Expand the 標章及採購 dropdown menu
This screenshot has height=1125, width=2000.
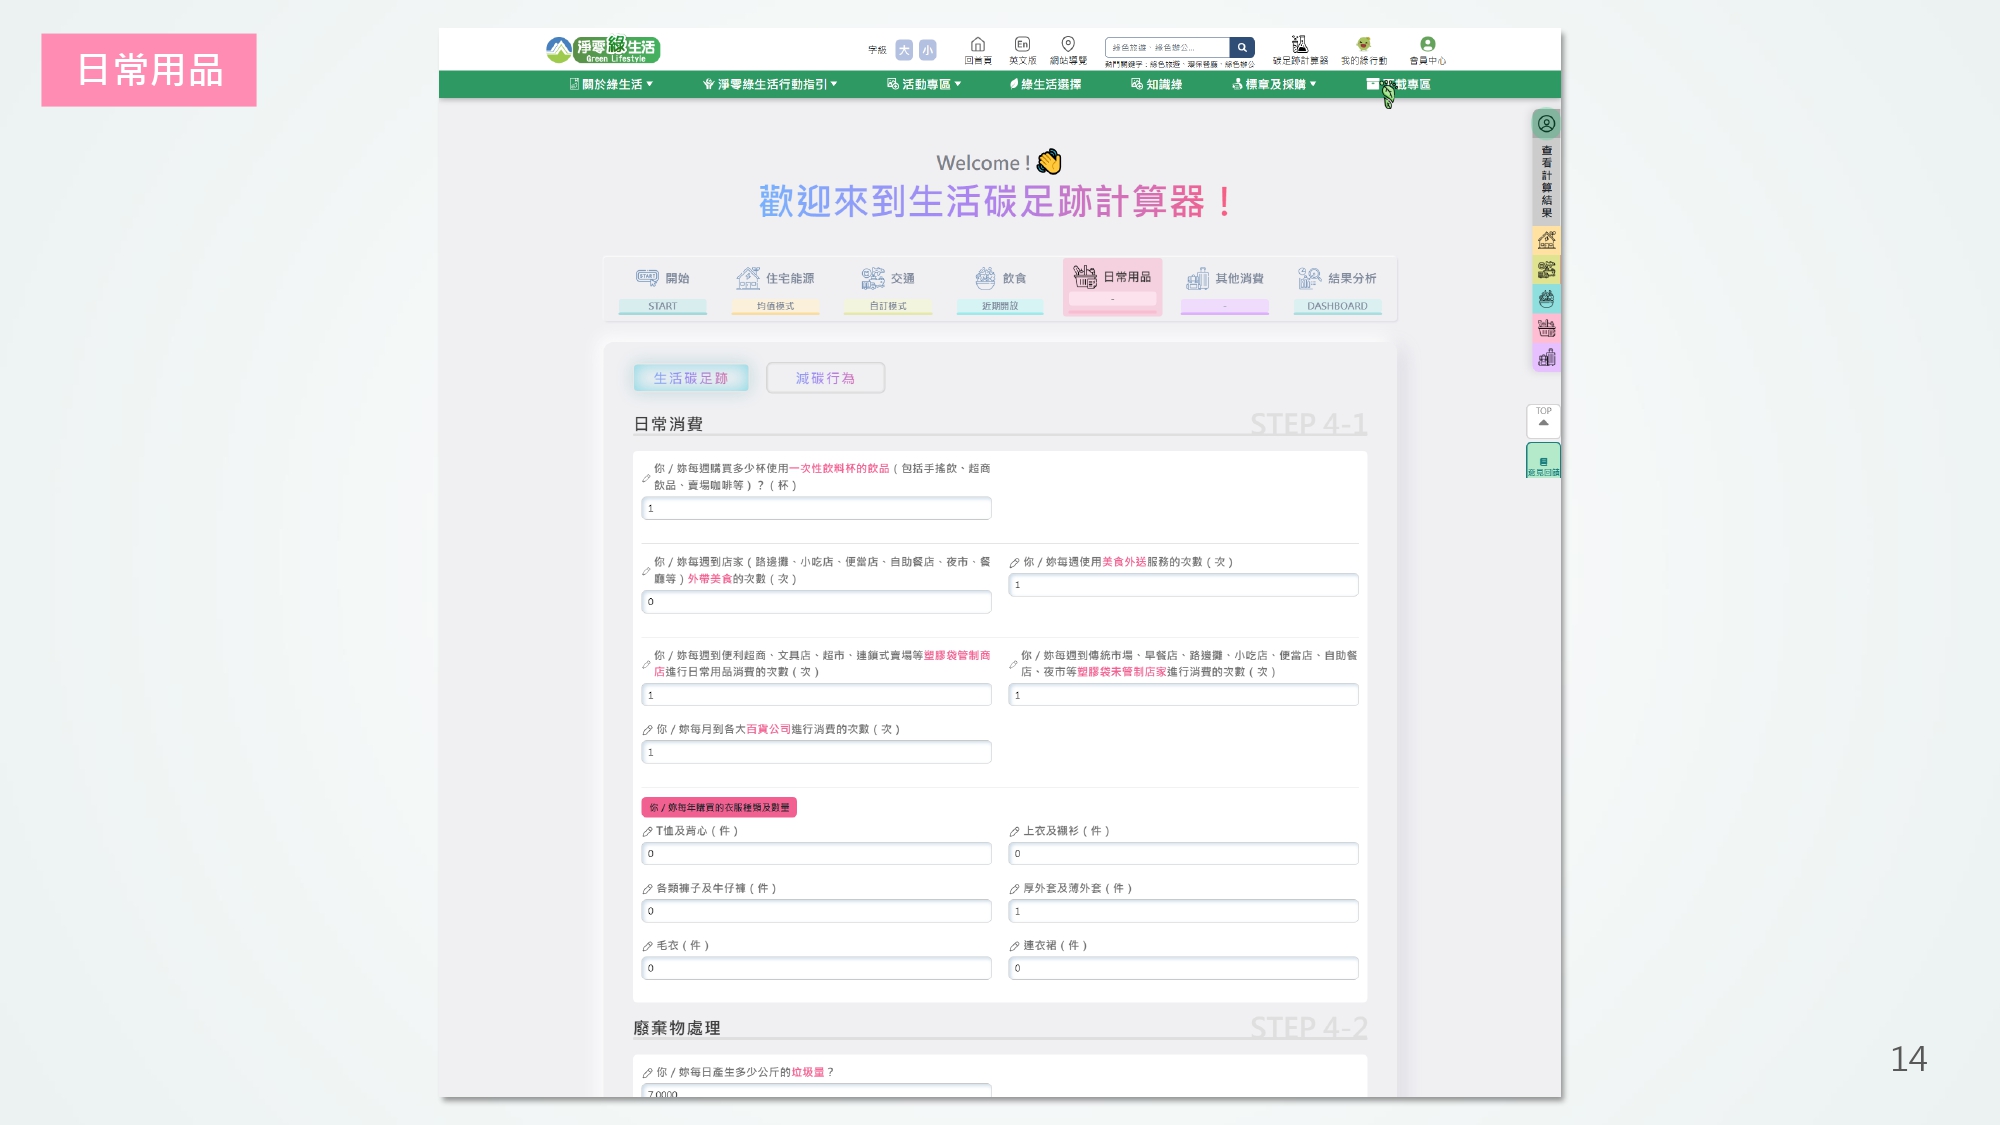pyautogui.click(x=1274, y=84)
